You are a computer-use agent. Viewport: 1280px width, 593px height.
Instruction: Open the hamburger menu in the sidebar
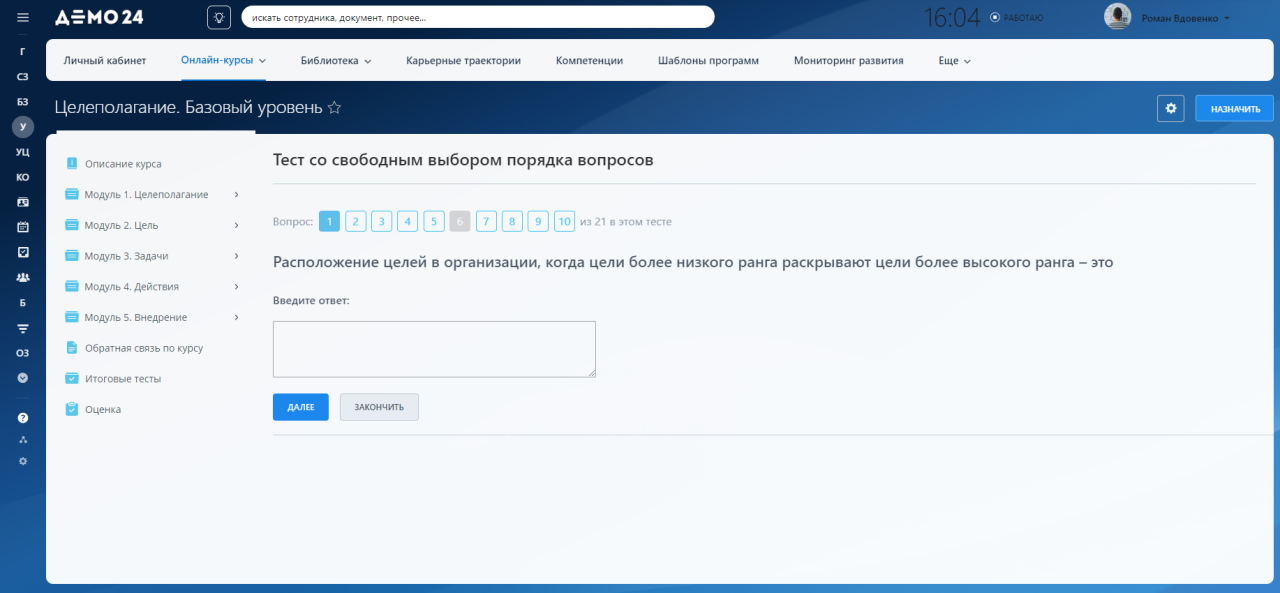[x=23, y=17]
